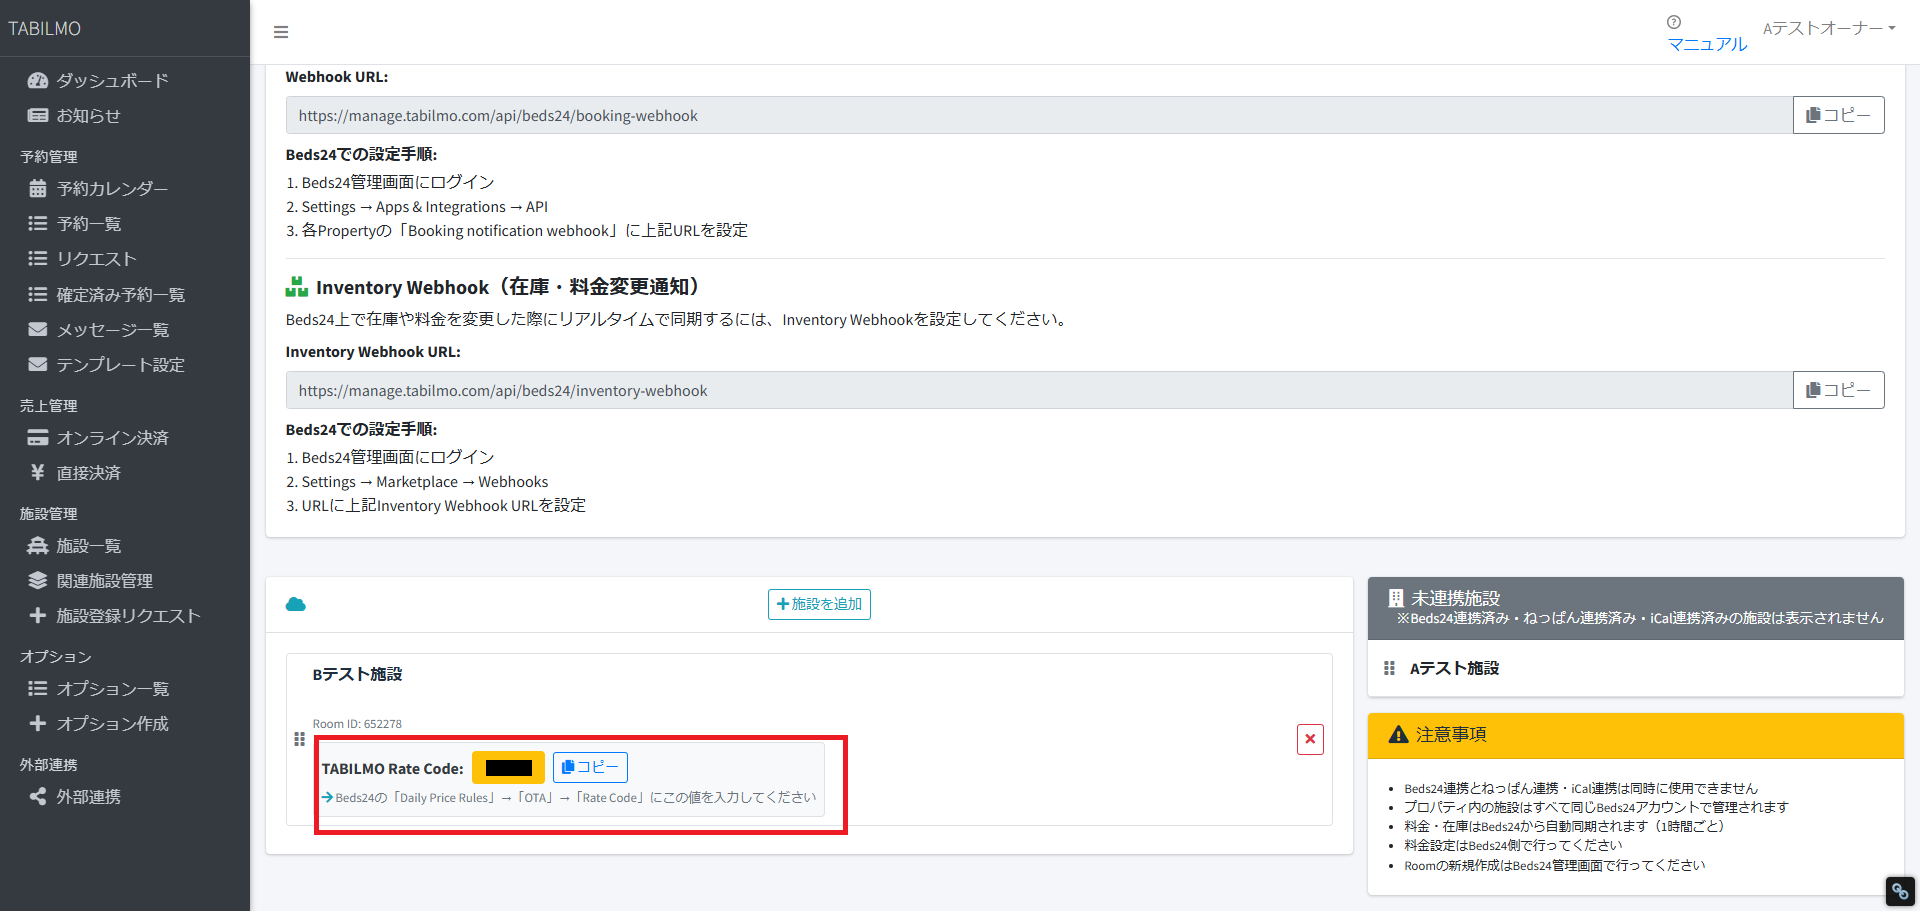
Task: Open オンライン決済 sidebar item
Action: click(112, 437)
